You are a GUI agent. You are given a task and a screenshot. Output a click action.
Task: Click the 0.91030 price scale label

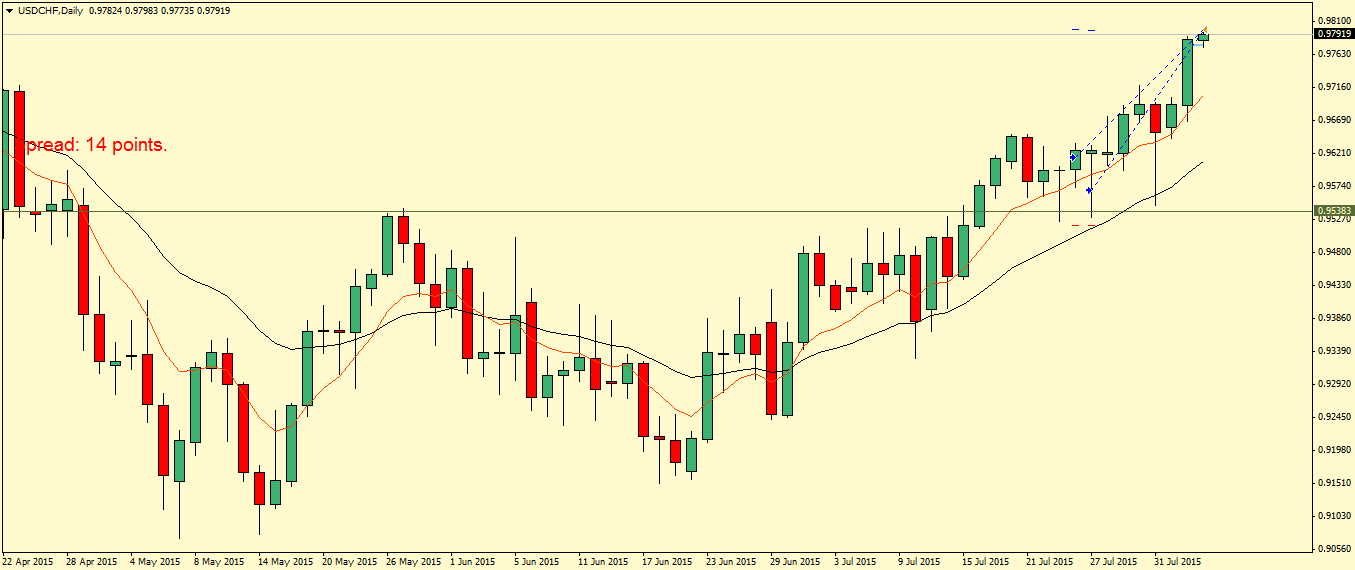(x=1335, y=515)
